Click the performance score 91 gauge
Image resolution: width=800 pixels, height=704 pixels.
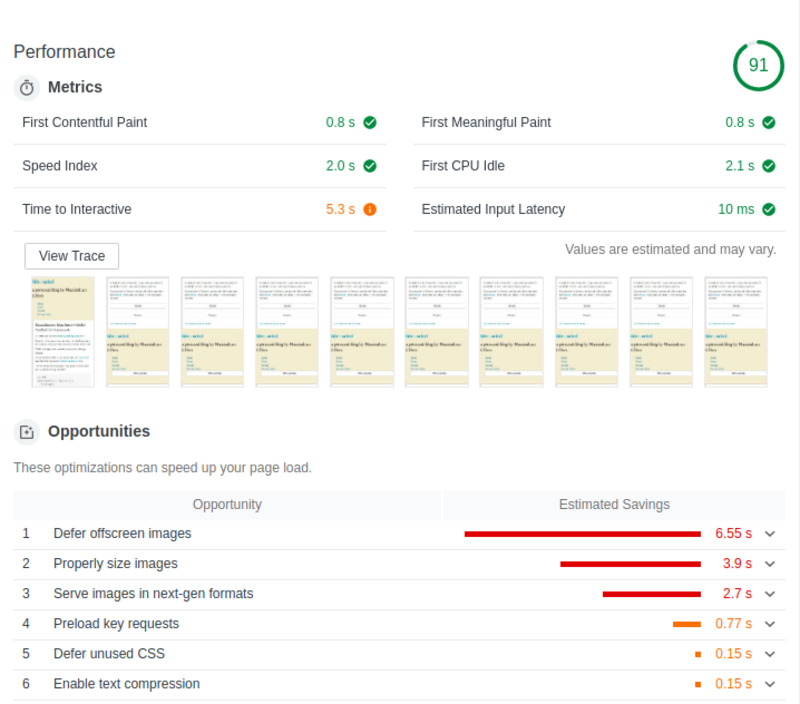click(758, 66)
